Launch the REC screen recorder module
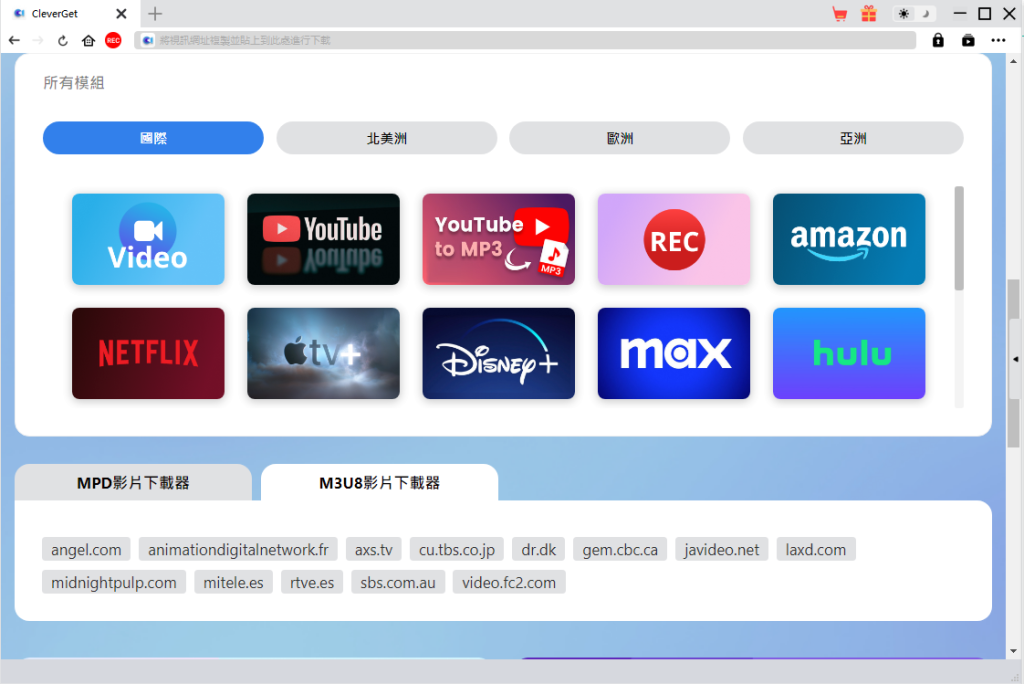The height and width of the screenshot is (684, 1024). (x=673, y=239)
